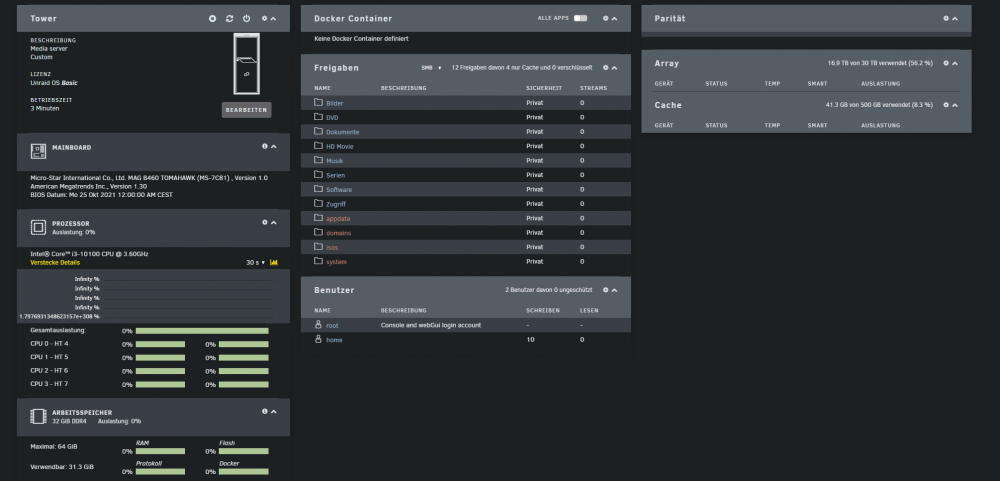Toggle the ALLE APPS switch

pos(580,18)
